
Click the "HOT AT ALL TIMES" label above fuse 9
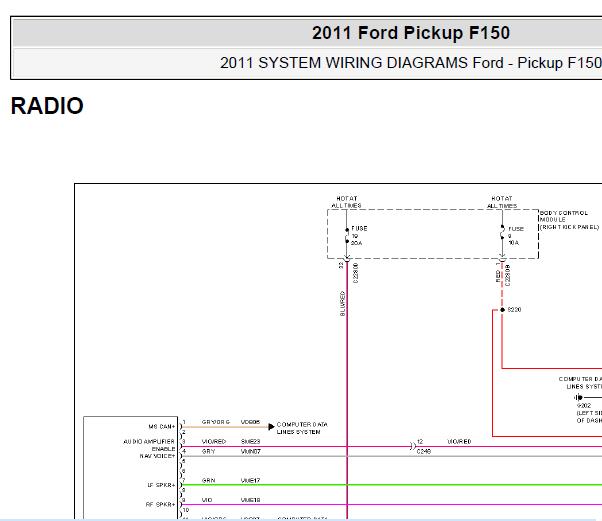[x=502, y=202]
